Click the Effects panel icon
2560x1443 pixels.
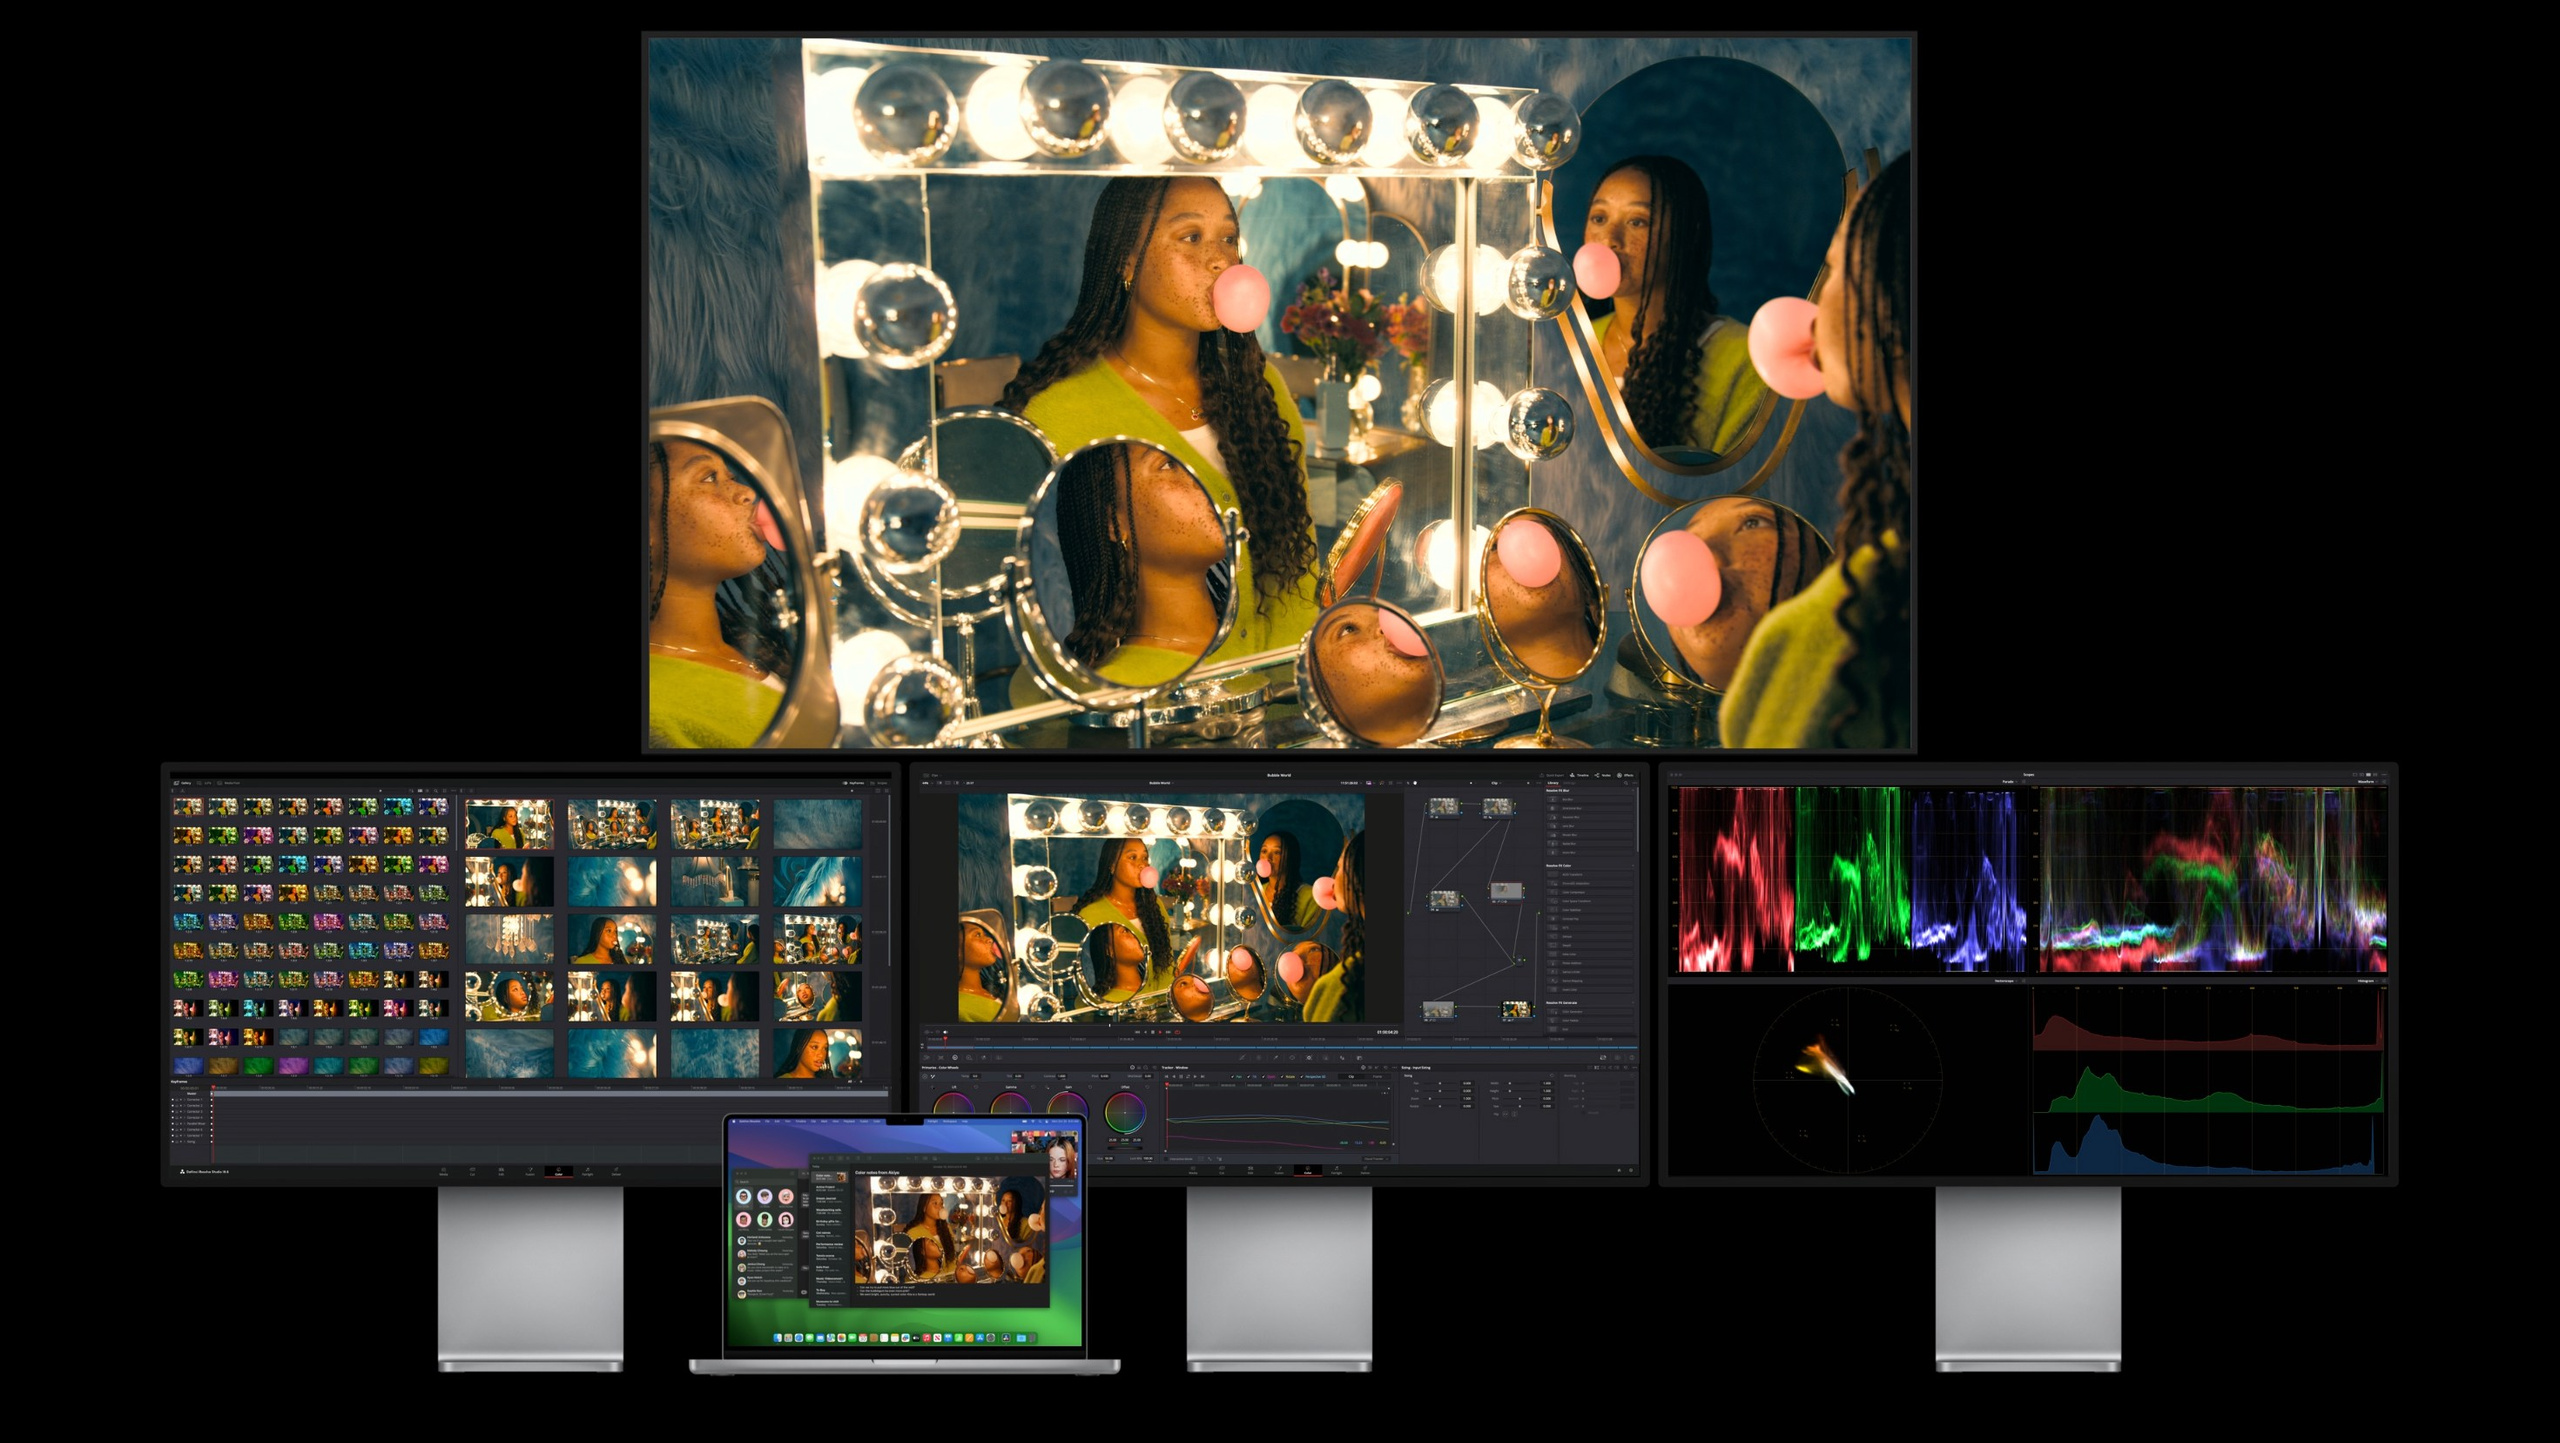coord(1619,775)
